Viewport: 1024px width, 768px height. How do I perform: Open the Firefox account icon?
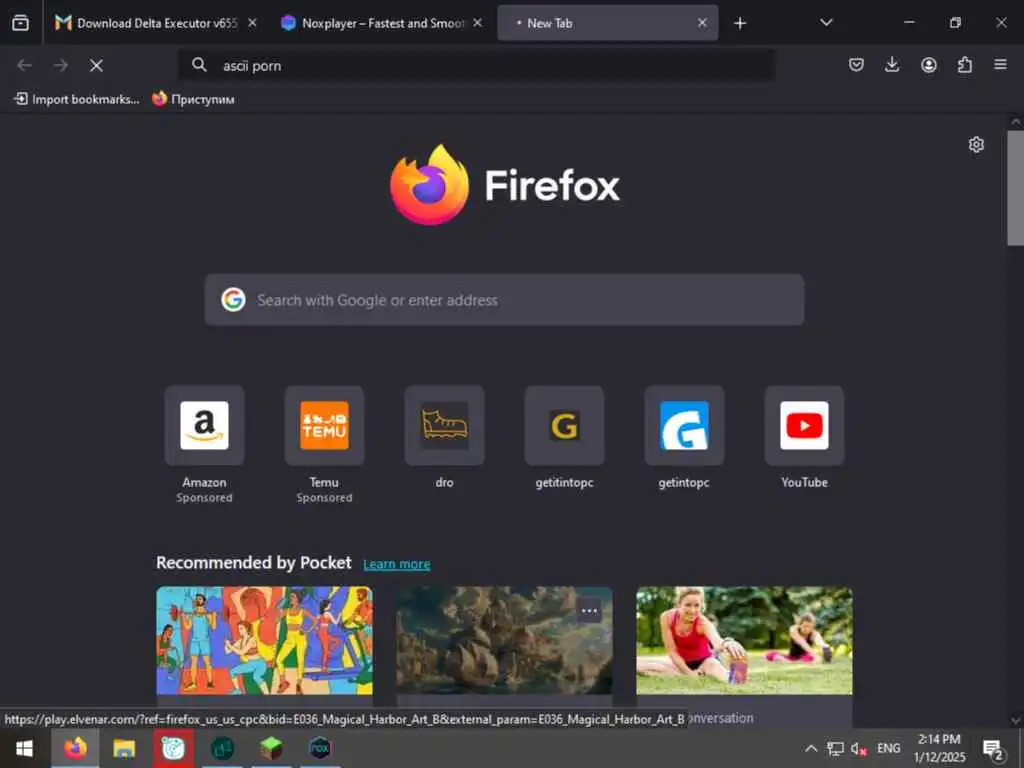coord(929,65)
